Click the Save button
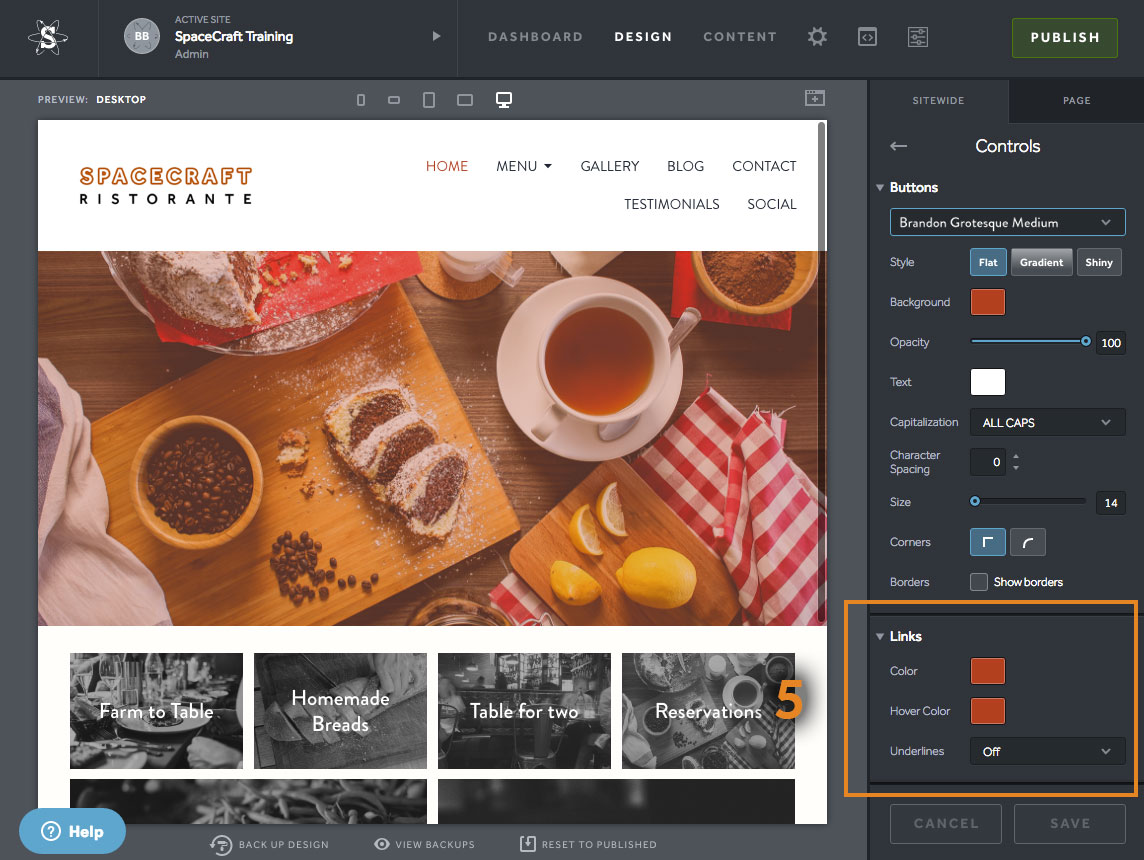The image size is (1144, 860). pyautogui.click(x=1070, y=824)
